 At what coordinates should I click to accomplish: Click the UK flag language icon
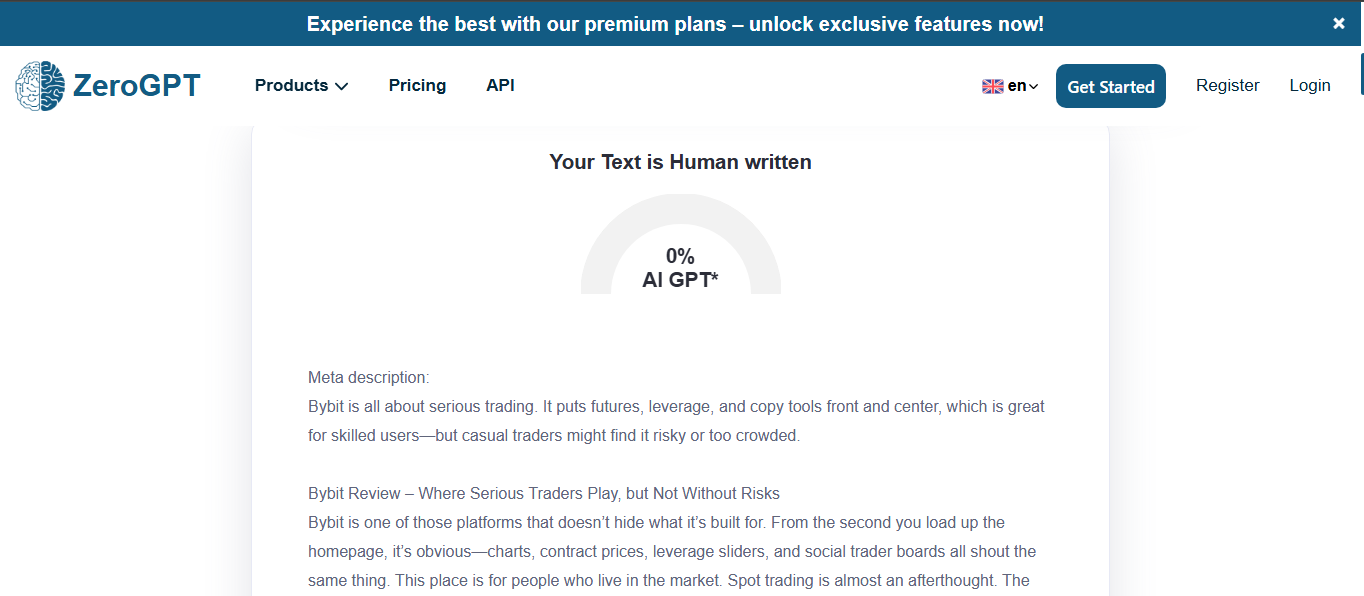pos(992,87)
